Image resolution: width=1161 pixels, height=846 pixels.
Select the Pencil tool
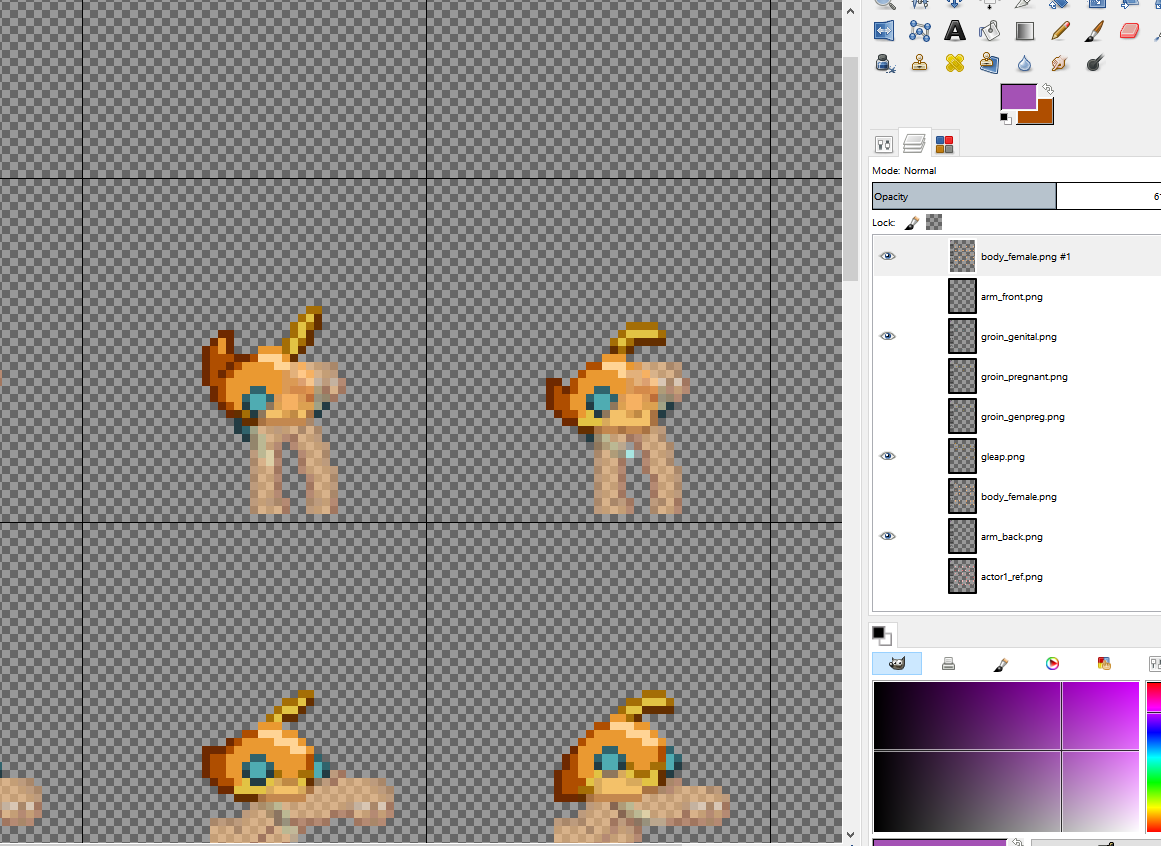coord(1060,30)
